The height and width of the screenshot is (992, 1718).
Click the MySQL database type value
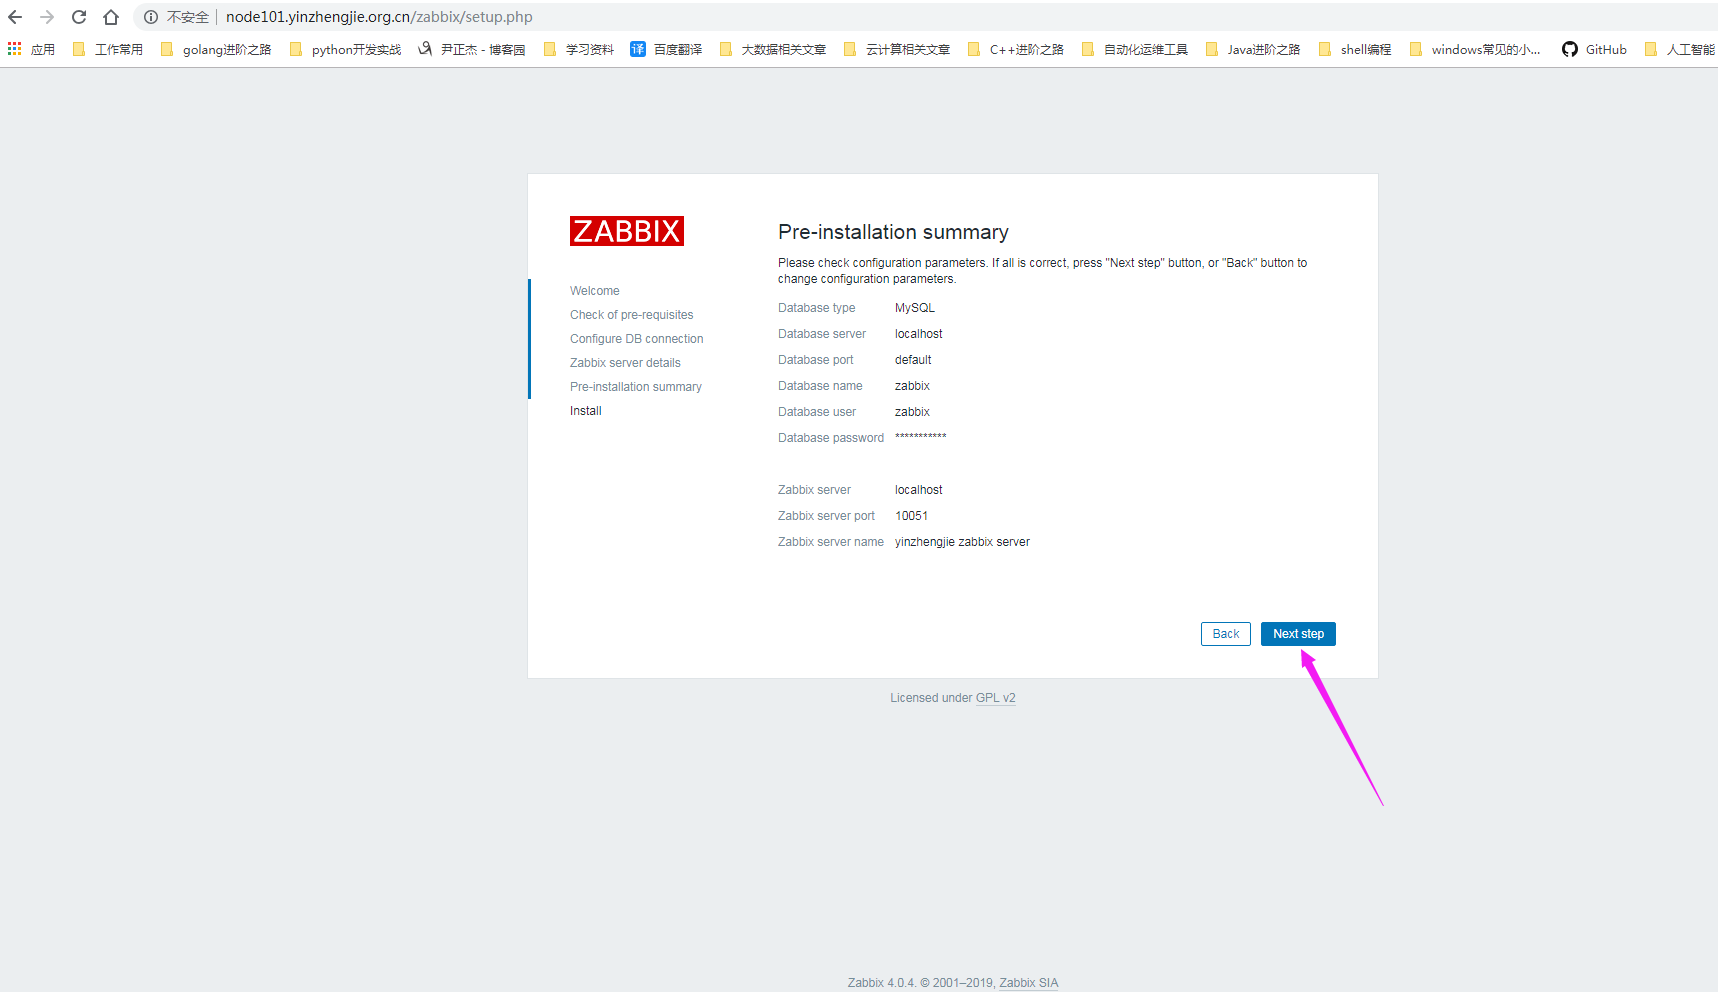point(915,308)
